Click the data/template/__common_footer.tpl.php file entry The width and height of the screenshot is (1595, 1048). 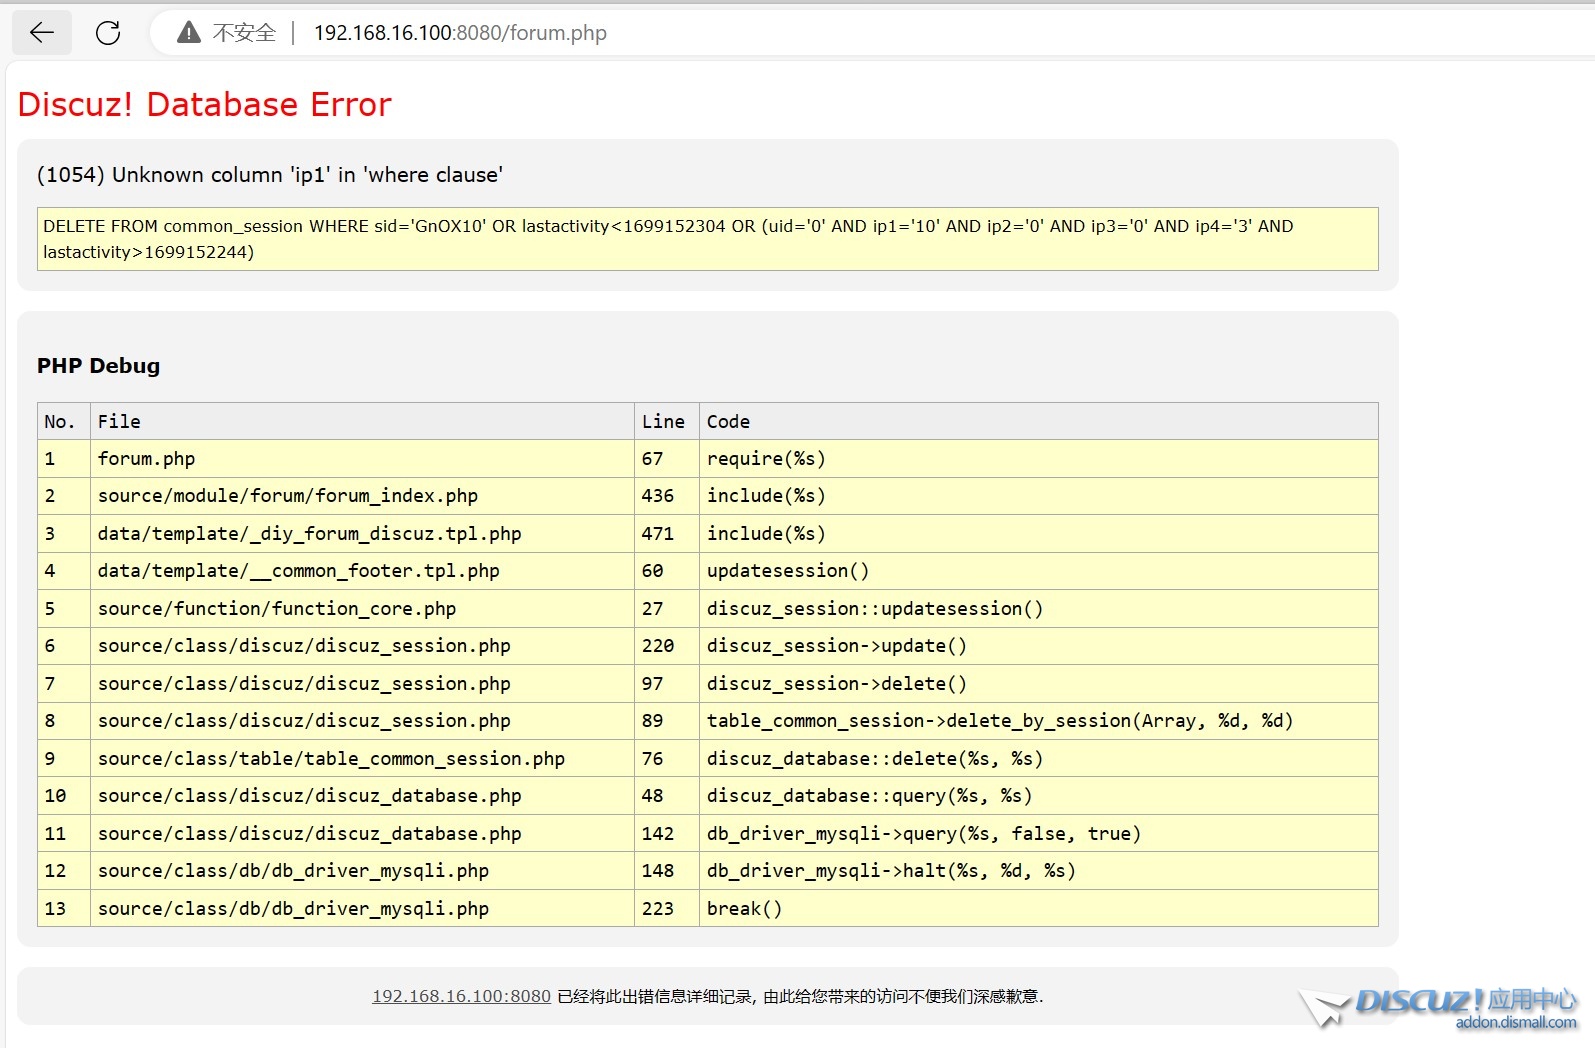[298, 571]
